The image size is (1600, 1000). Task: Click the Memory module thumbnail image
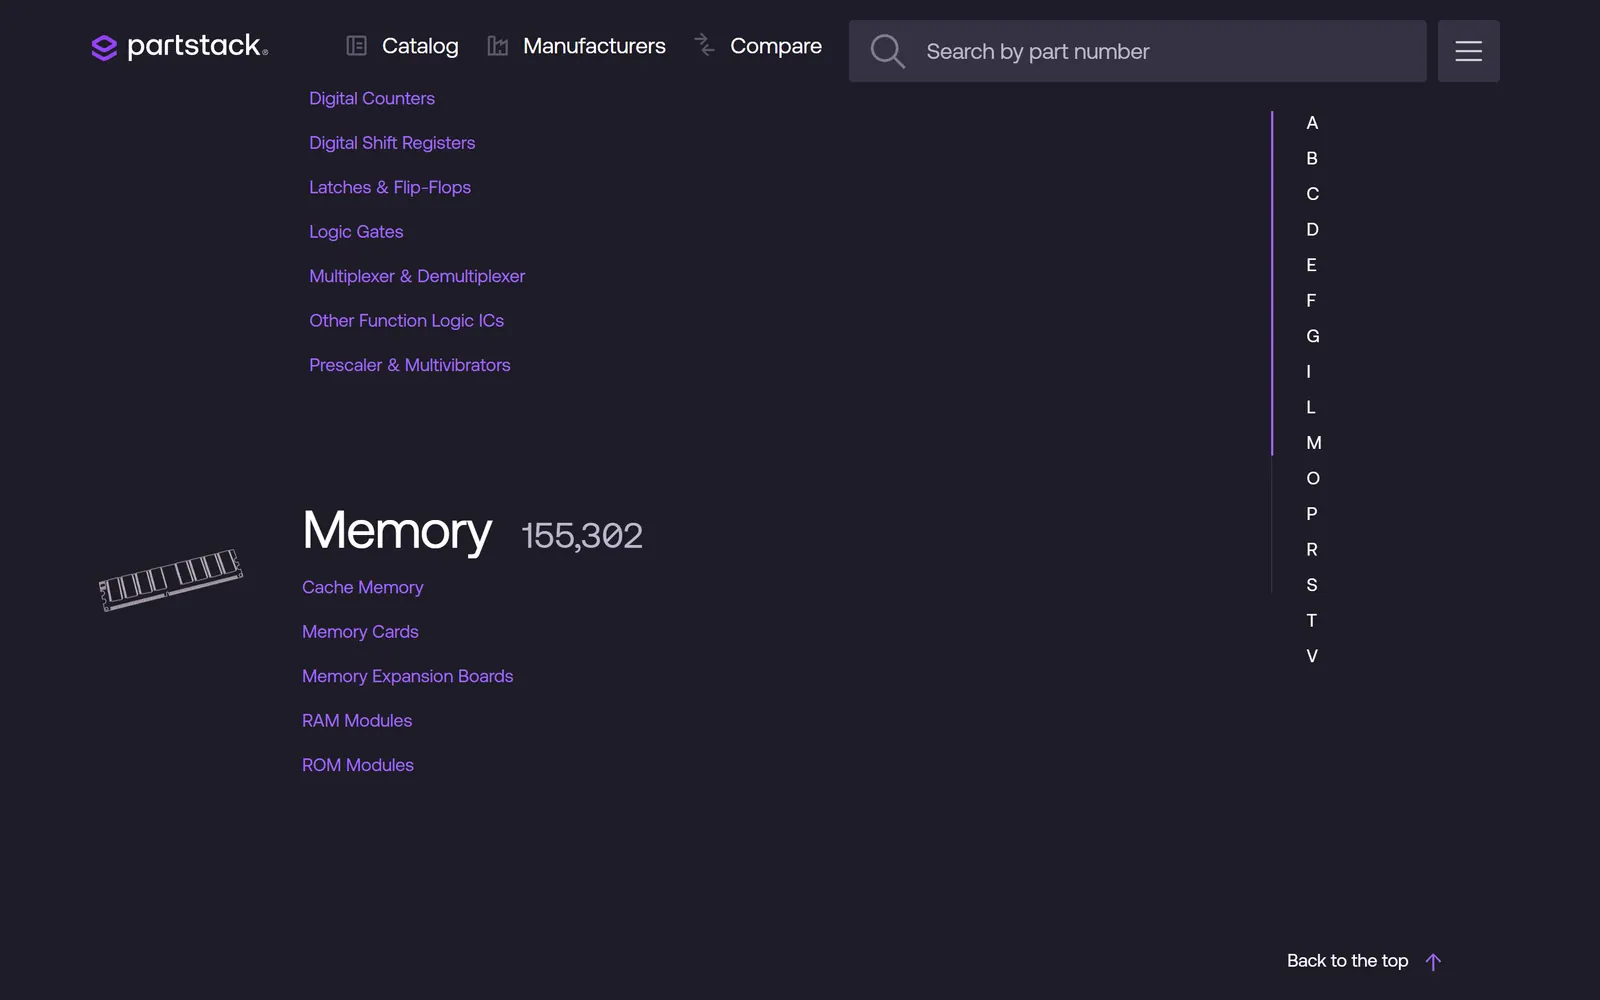[171, 579]
